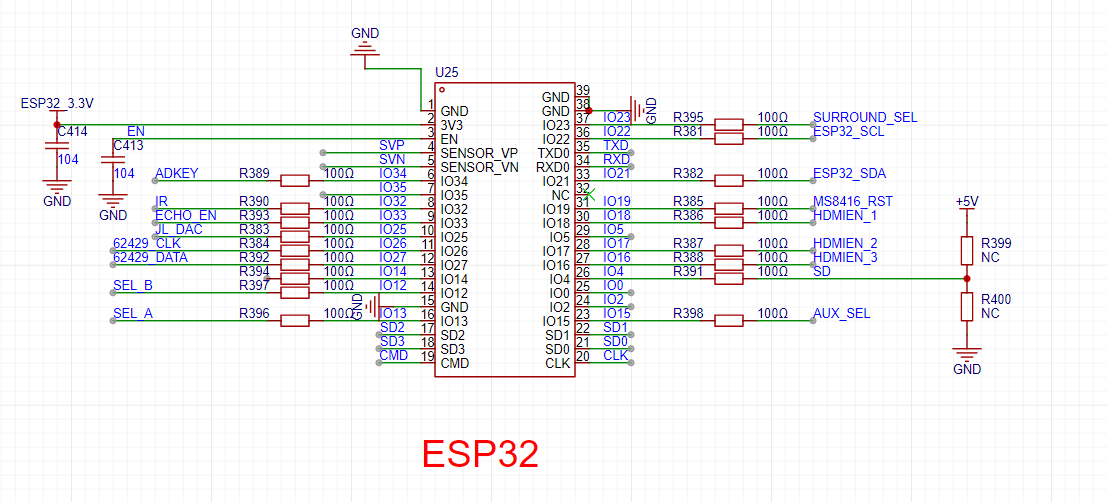Image resolution: width=1107 pixels, height=502 pixels.
Task: Select resistor R399's symbol below +5V
Action: [967, 251]
